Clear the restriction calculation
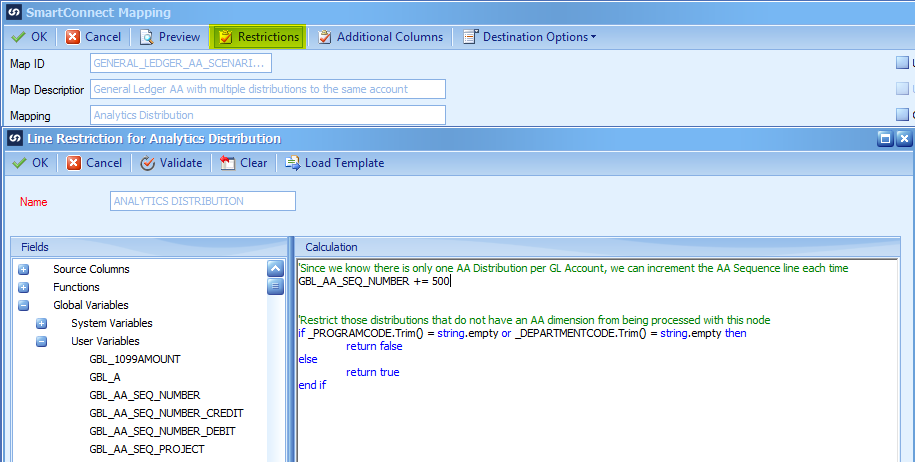Screen dimensions: 915x462 pos(244,163)
